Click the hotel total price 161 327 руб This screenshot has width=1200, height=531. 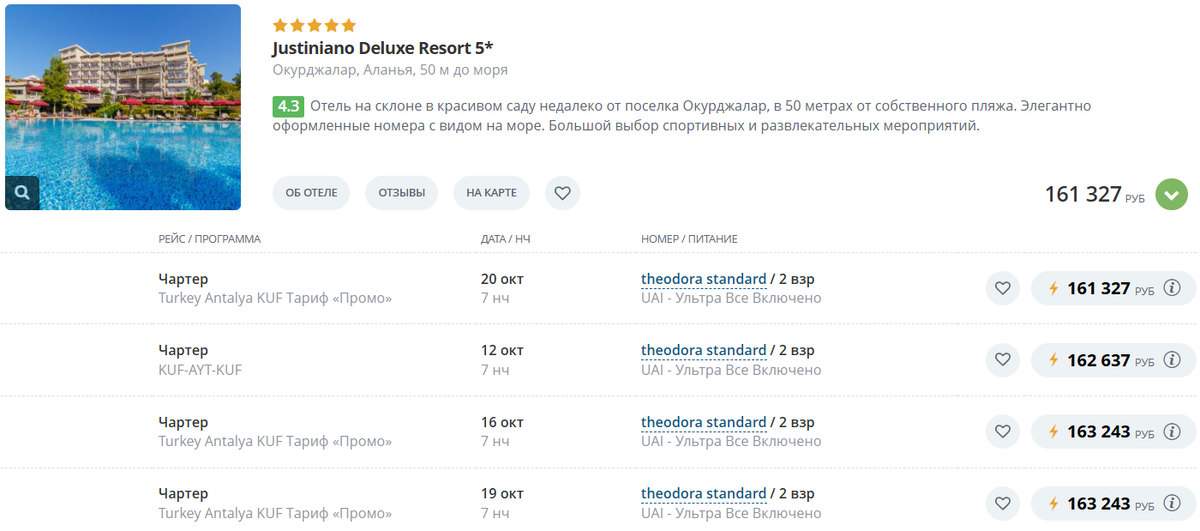pos(1095,194)
